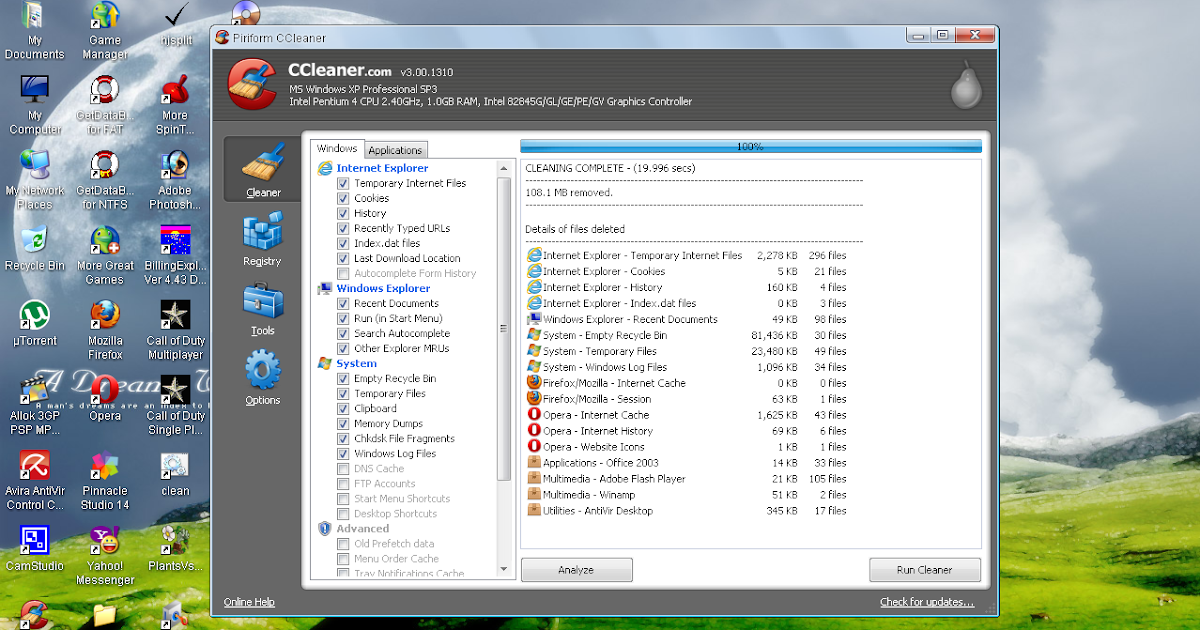Enable Desktop Shortcuts checkbox

[x=344, y=513]
